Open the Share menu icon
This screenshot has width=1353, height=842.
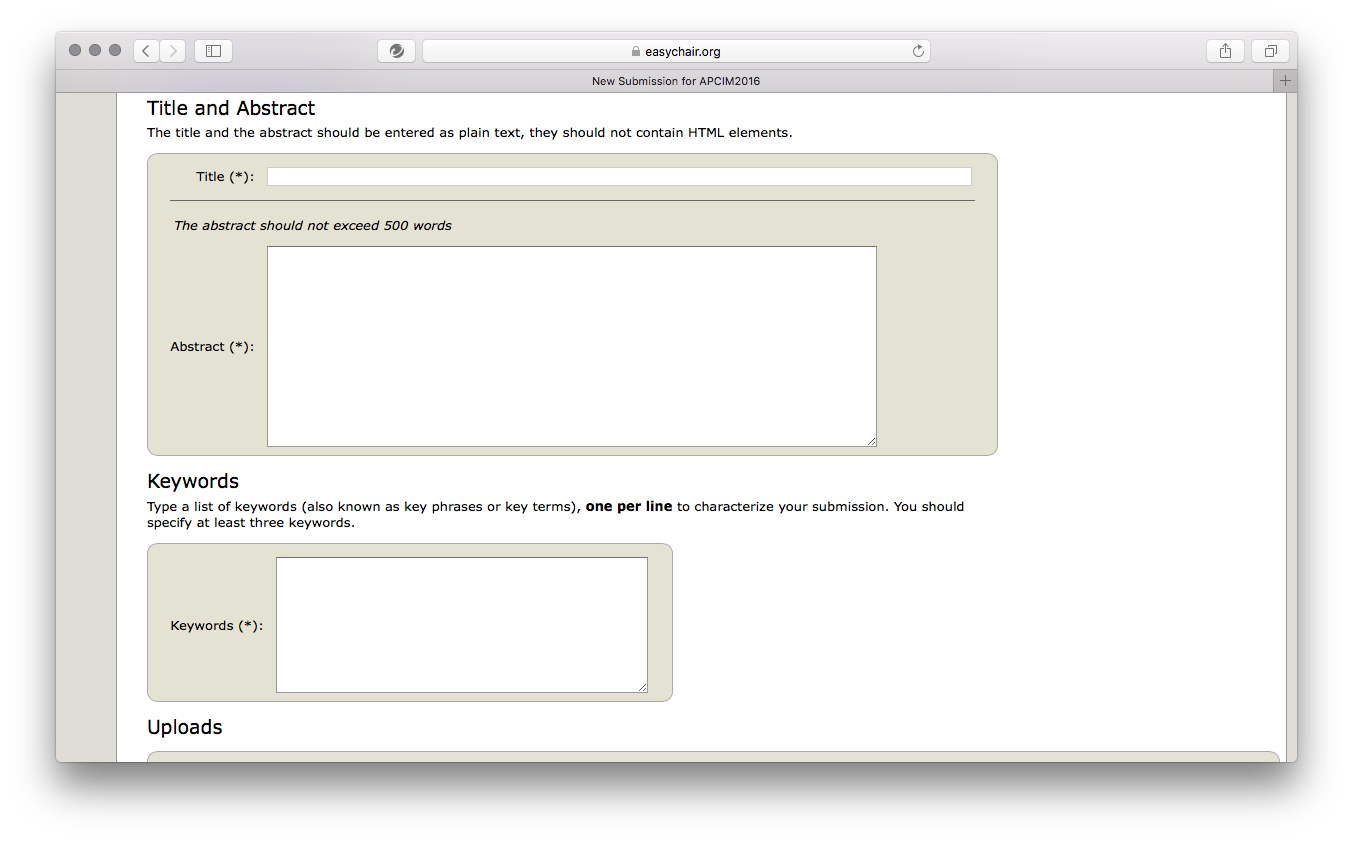pos(1225,51)
